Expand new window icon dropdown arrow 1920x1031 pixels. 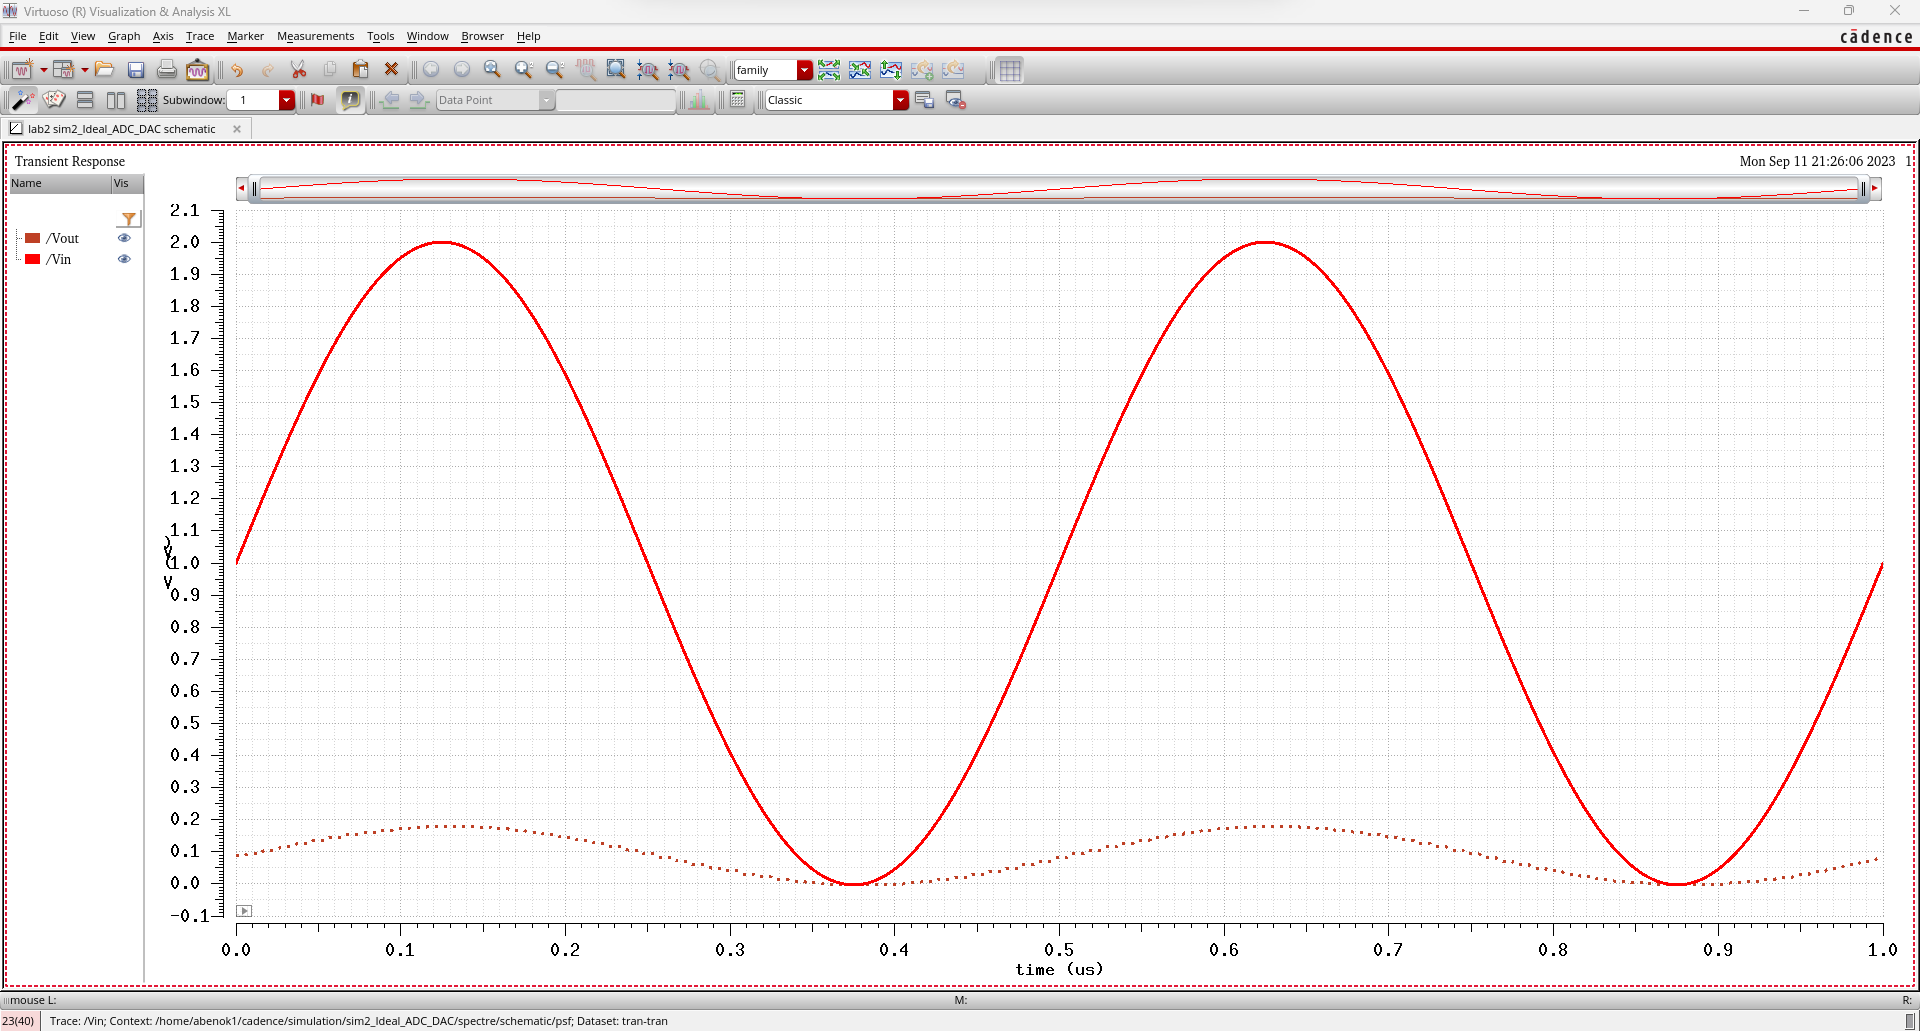[43, 70]
